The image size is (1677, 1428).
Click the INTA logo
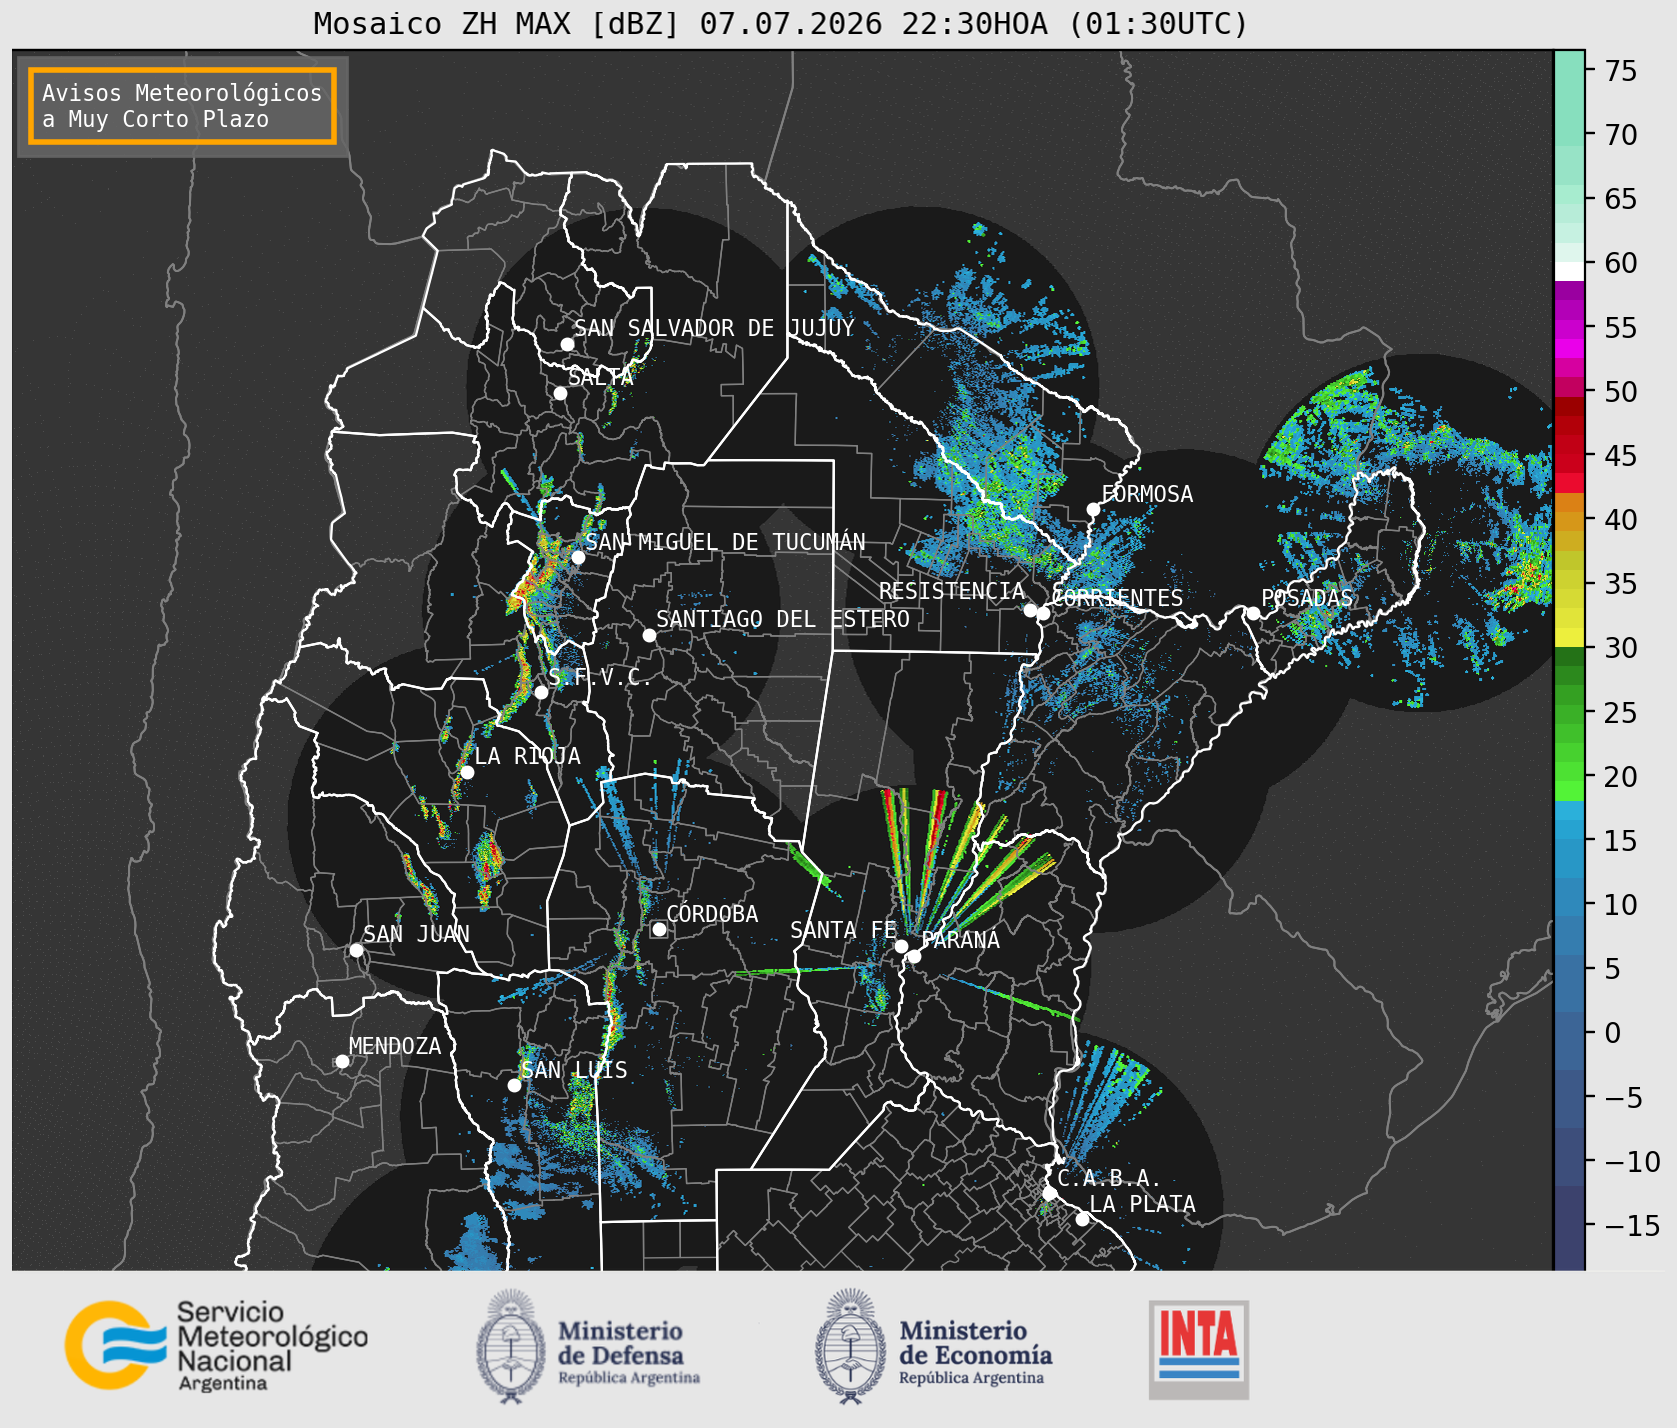(1199, 1349)
